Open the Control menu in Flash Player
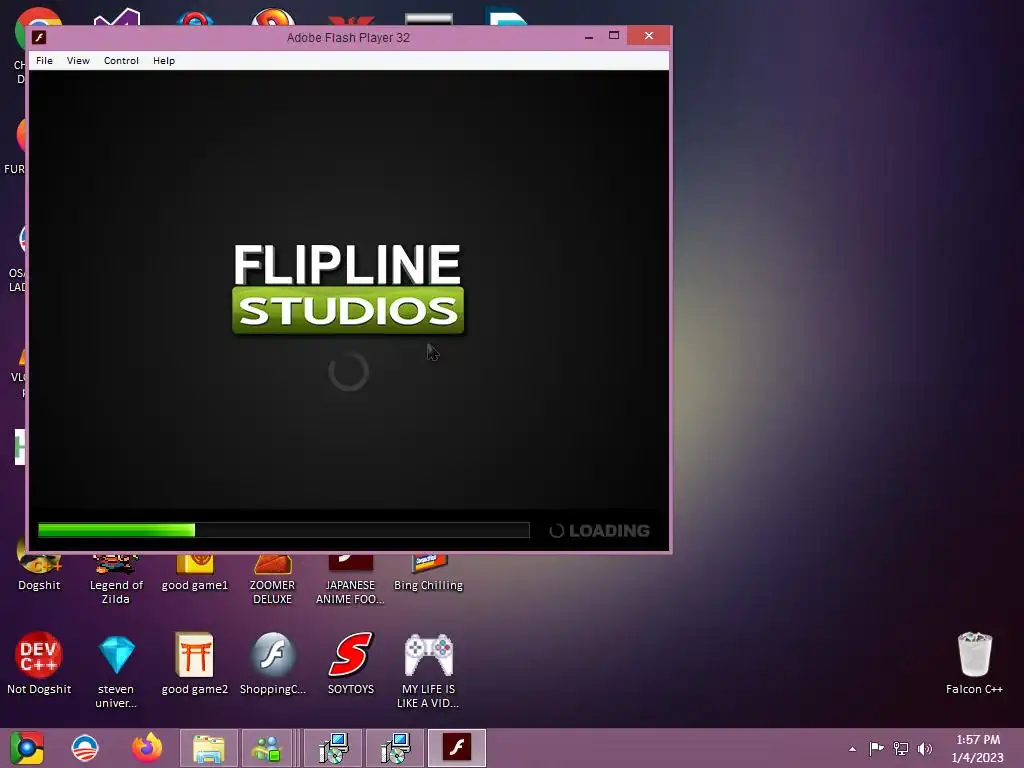Screen dimensions: 1024x768 coord(121,61)
